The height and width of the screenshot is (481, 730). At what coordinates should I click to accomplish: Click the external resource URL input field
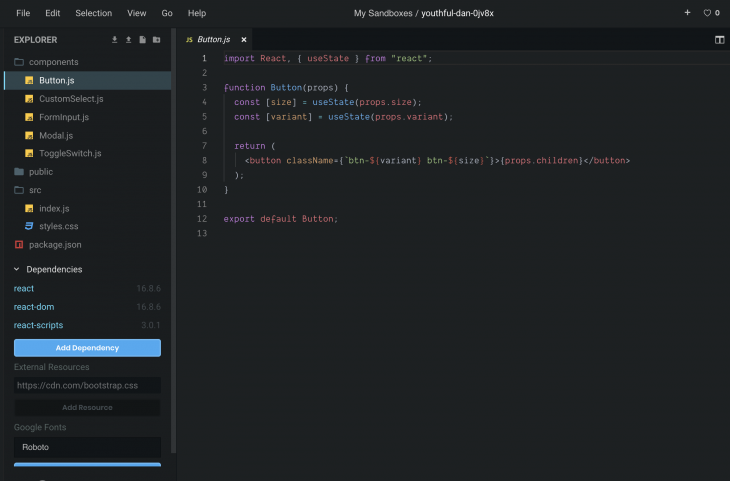88,386
